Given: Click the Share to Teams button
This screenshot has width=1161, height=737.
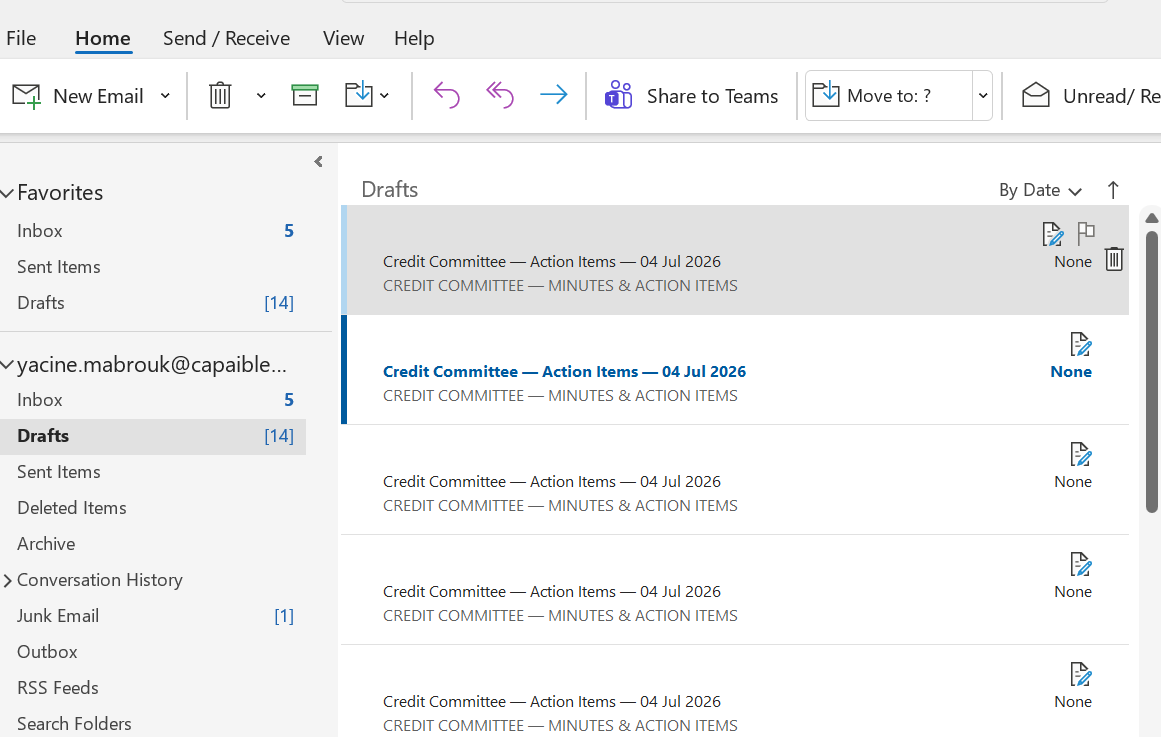Looking at the screenshot, I should click(x=692, y=96).
